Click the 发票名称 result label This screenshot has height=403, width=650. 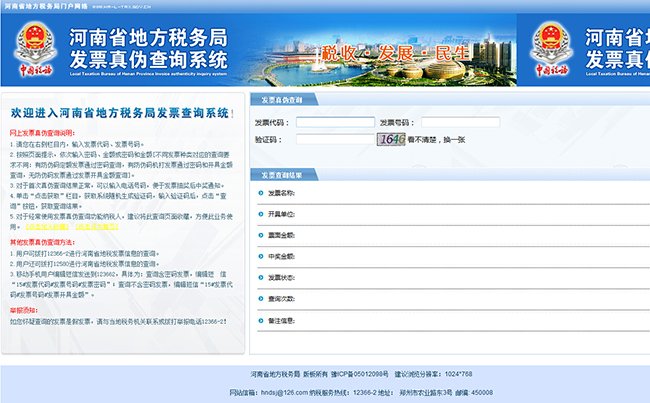click(x=281, y=193)
